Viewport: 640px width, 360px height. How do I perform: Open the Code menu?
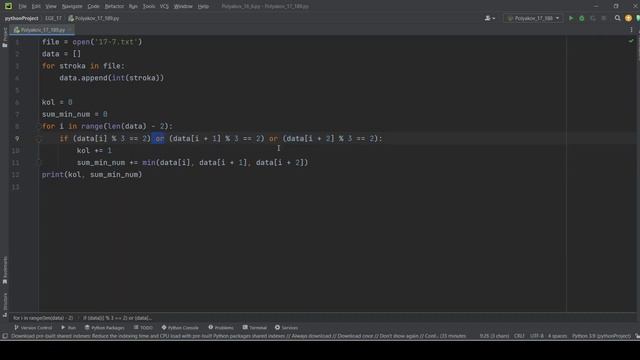point(93,6)
